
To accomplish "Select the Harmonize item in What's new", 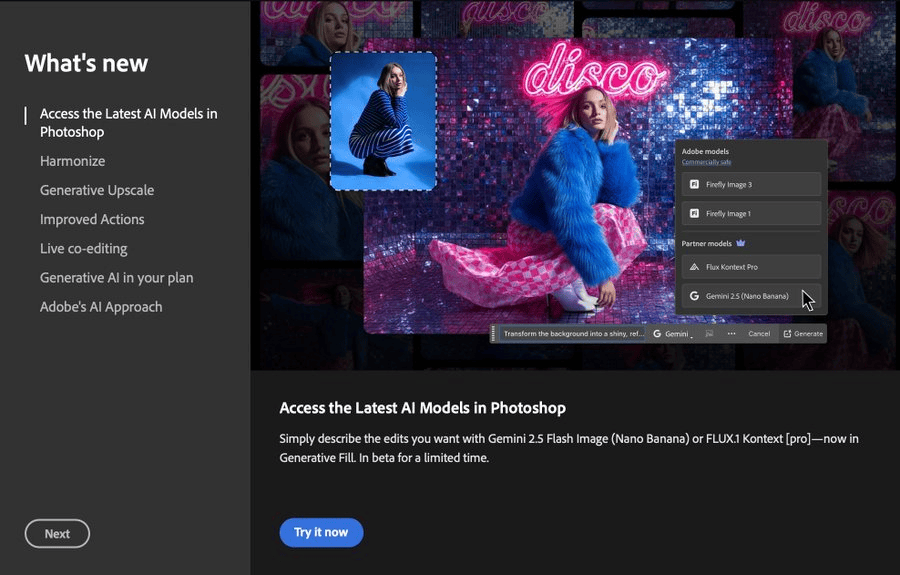I will (72, 161).
